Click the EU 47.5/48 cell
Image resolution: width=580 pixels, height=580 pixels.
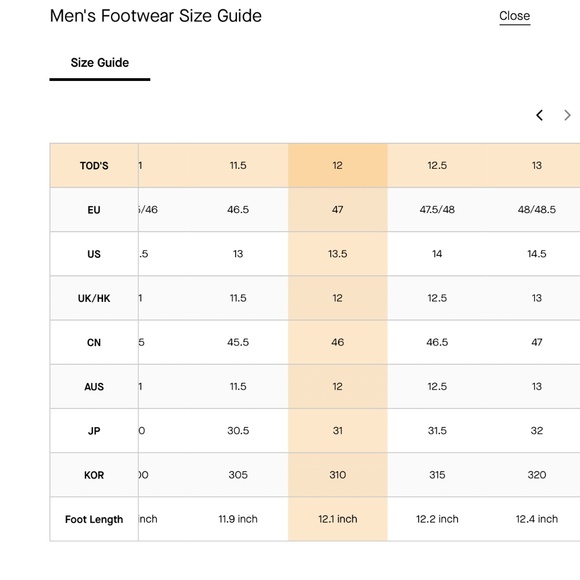coord(437,210)
